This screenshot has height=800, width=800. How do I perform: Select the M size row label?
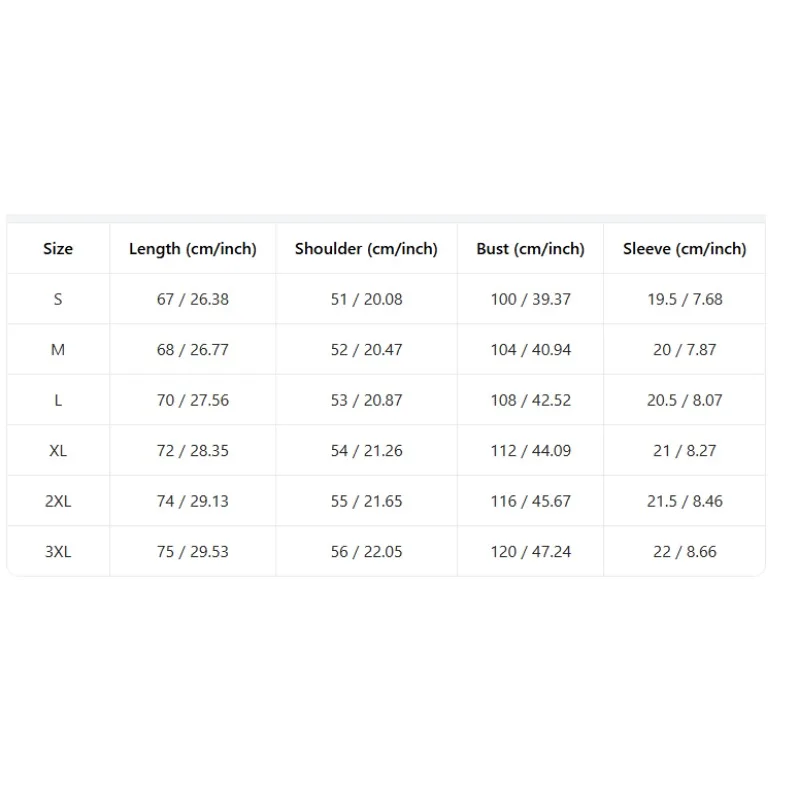58,349
